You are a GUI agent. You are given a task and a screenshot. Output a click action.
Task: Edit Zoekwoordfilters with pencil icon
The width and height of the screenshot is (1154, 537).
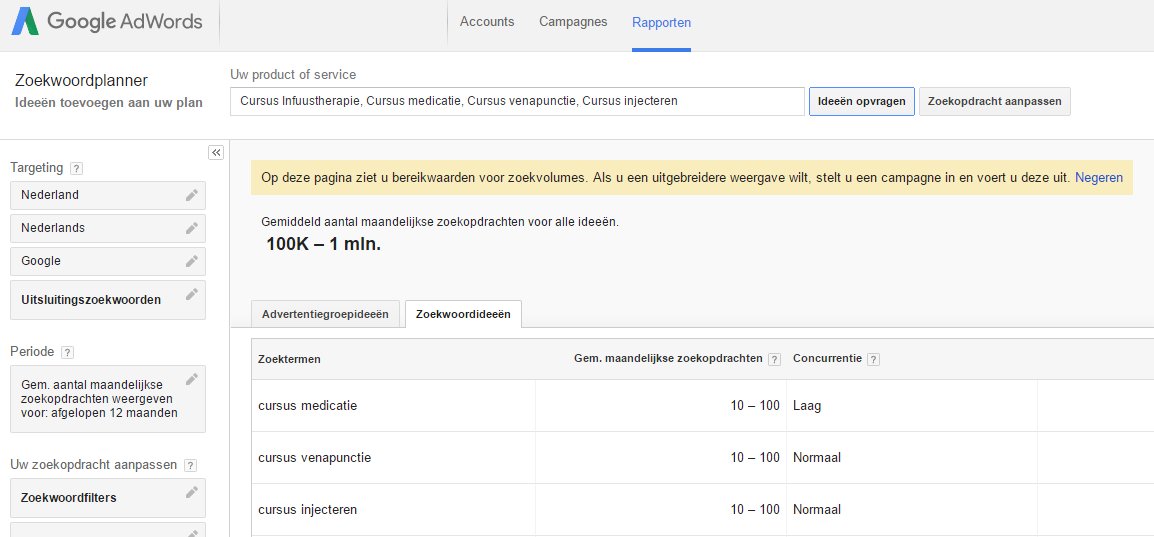coord(191,492)
